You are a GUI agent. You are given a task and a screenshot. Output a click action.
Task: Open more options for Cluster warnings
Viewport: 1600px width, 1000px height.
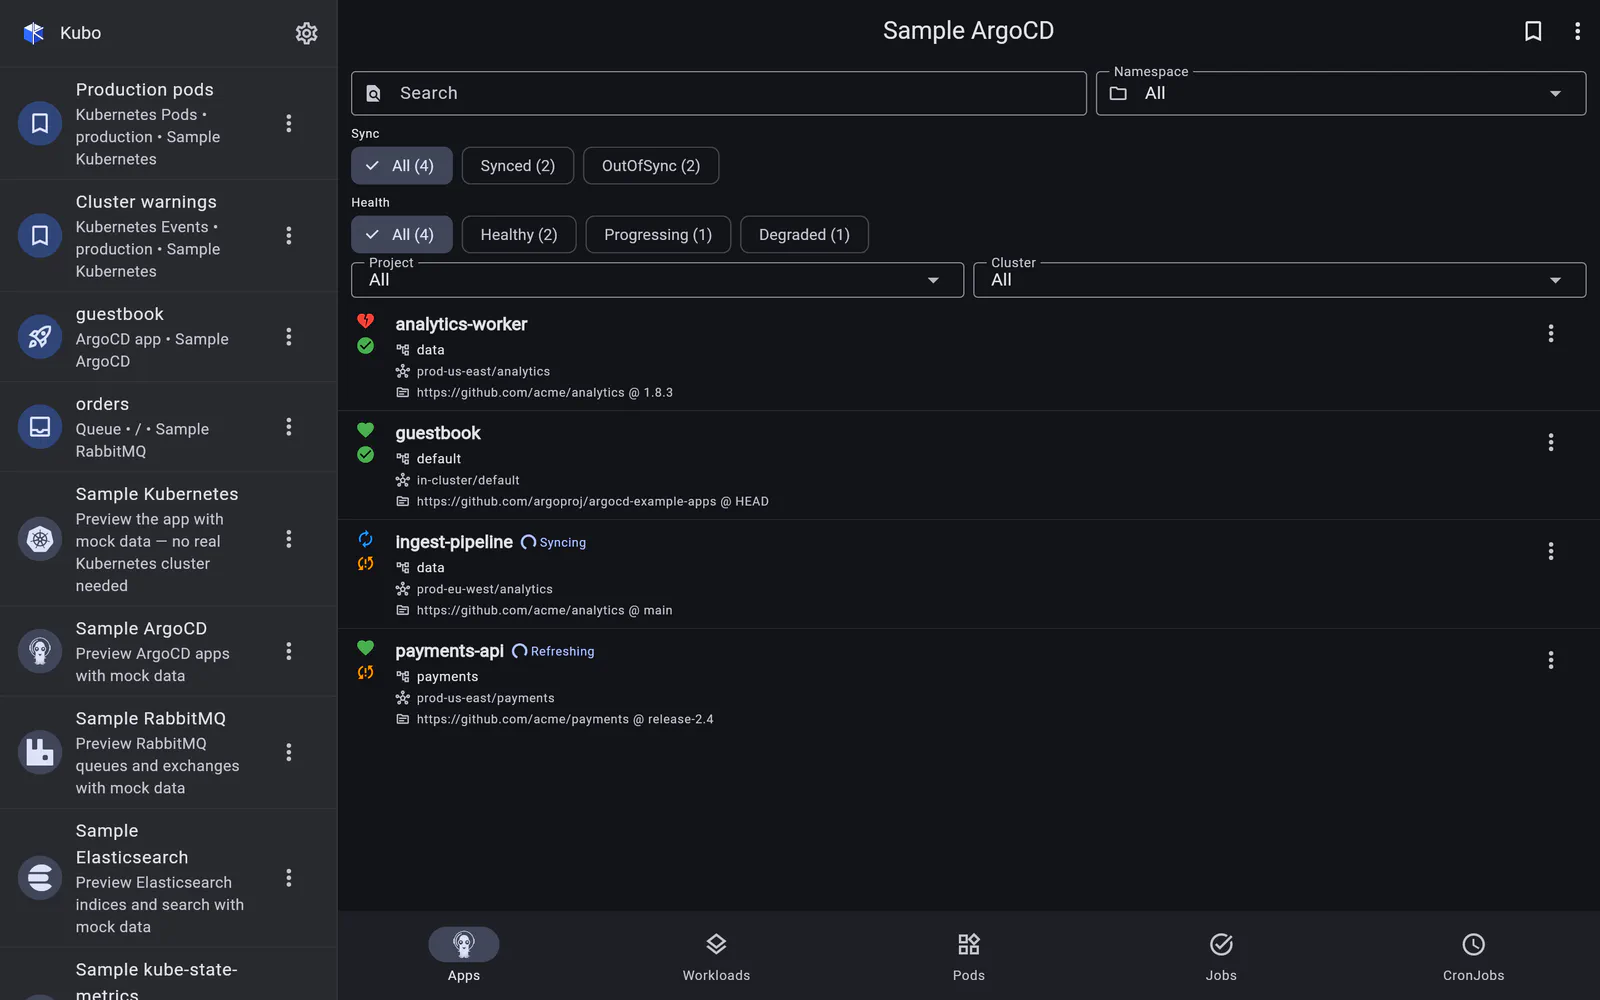click(289, 235)
